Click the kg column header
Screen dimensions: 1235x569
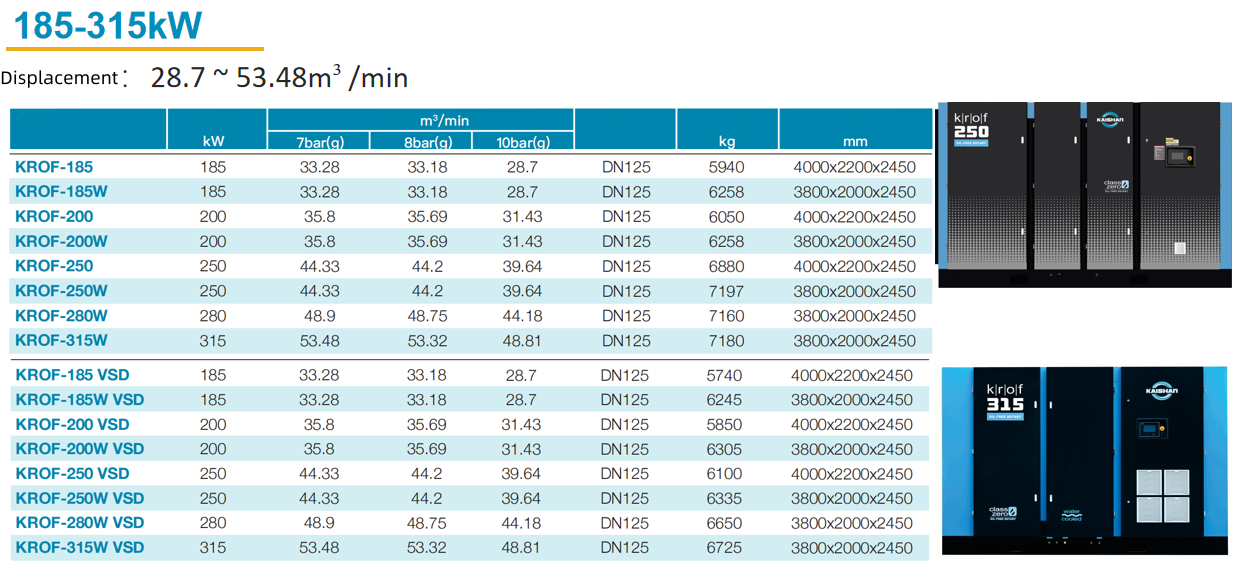[x=727, y=142]
